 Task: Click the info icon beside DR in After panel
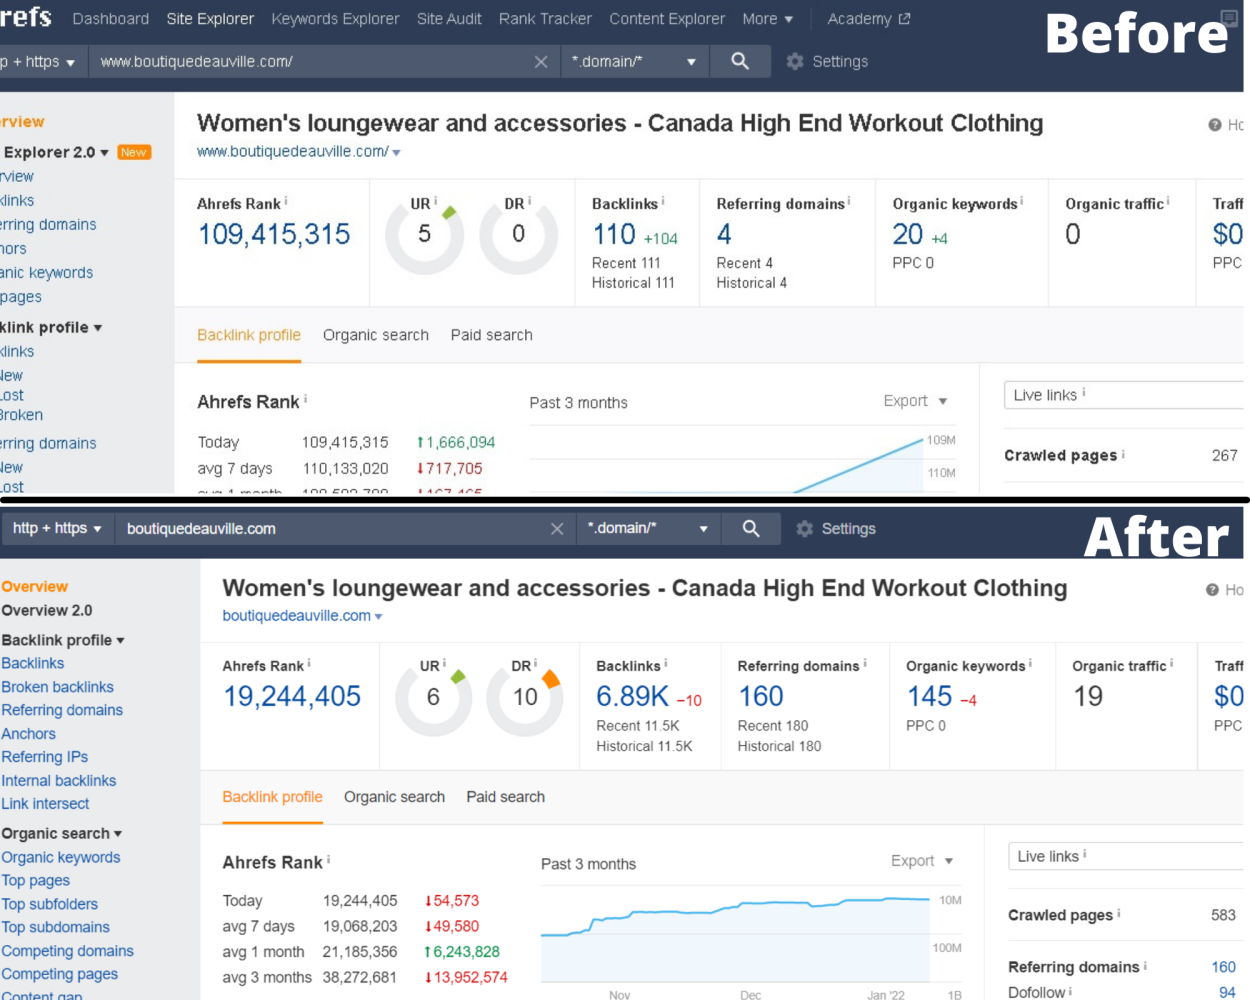tap(536, 663)
